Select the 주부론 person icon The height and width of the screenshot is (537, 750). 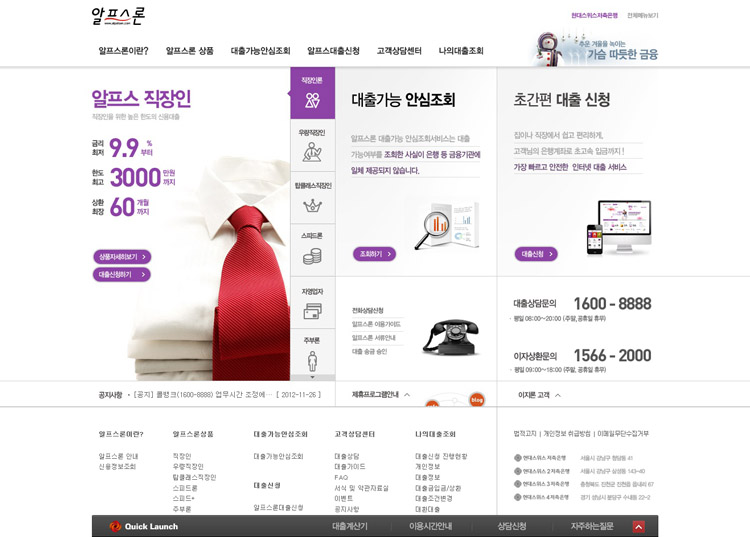312,361
